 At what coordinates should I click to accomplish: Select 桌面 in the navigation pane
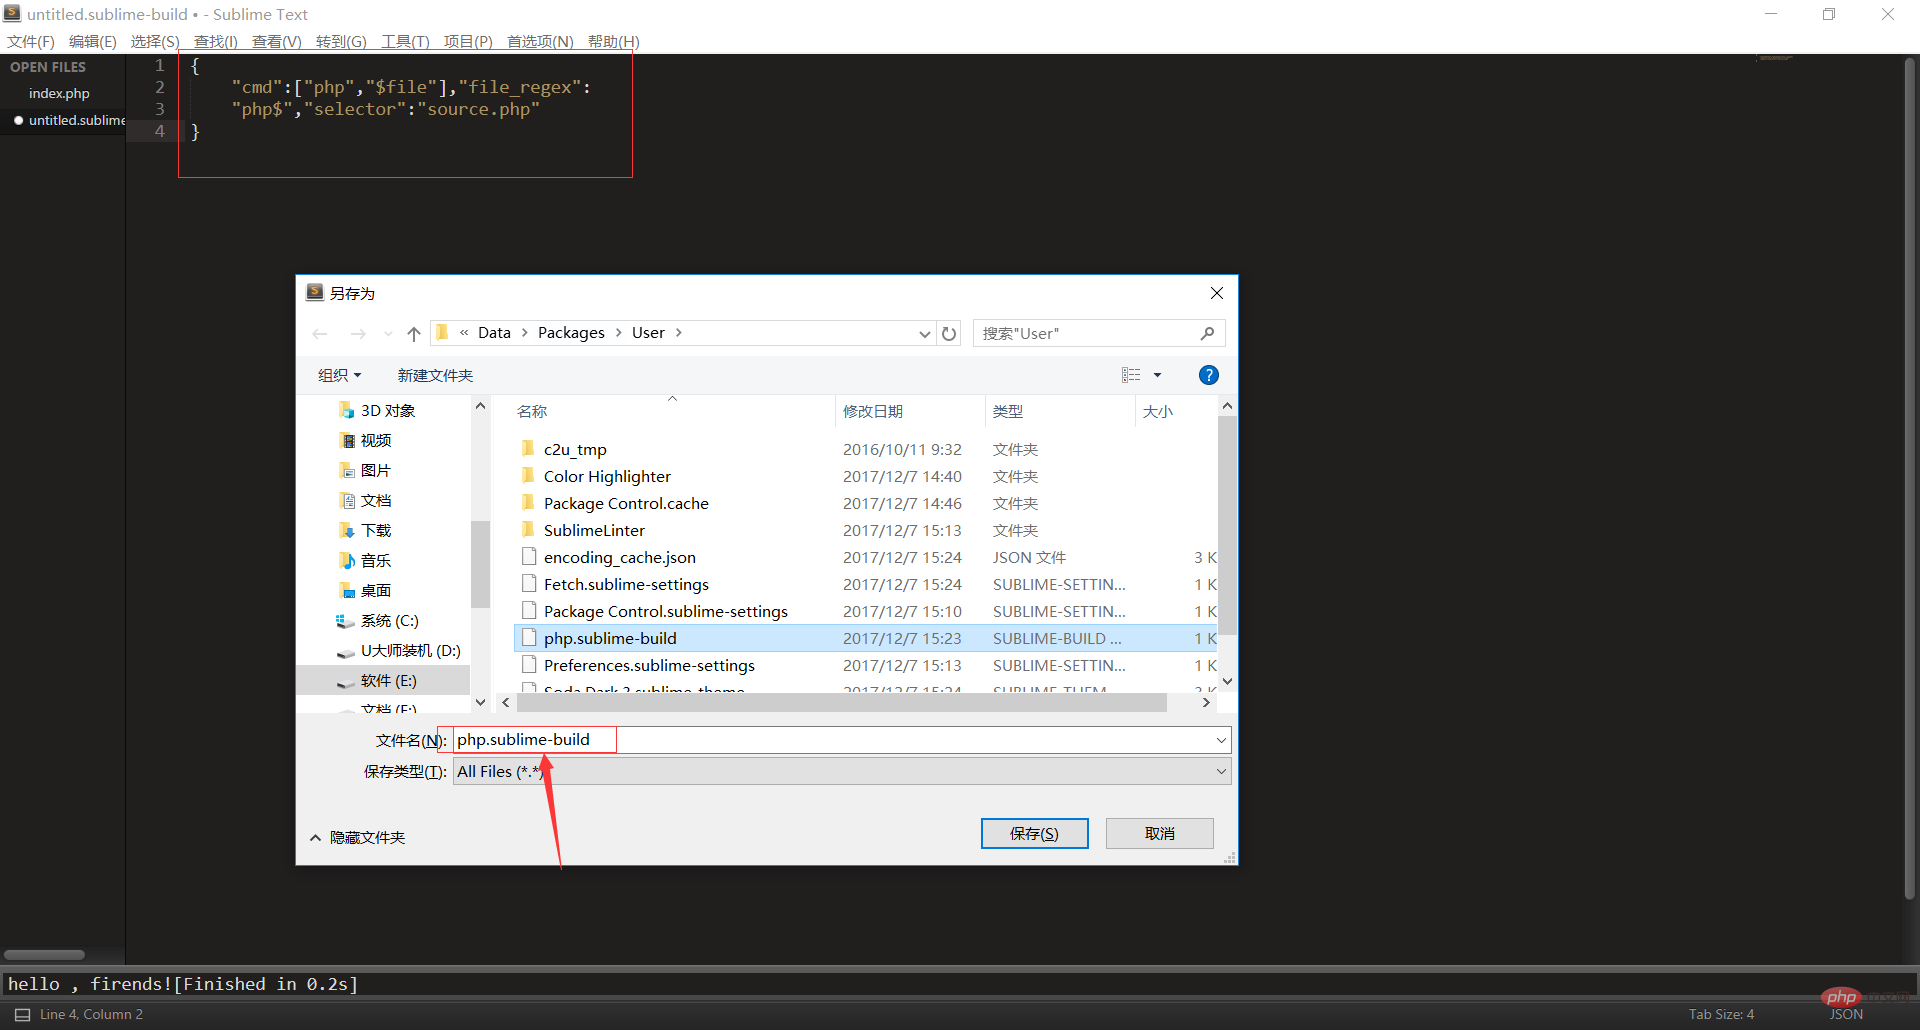click(375, 591)
